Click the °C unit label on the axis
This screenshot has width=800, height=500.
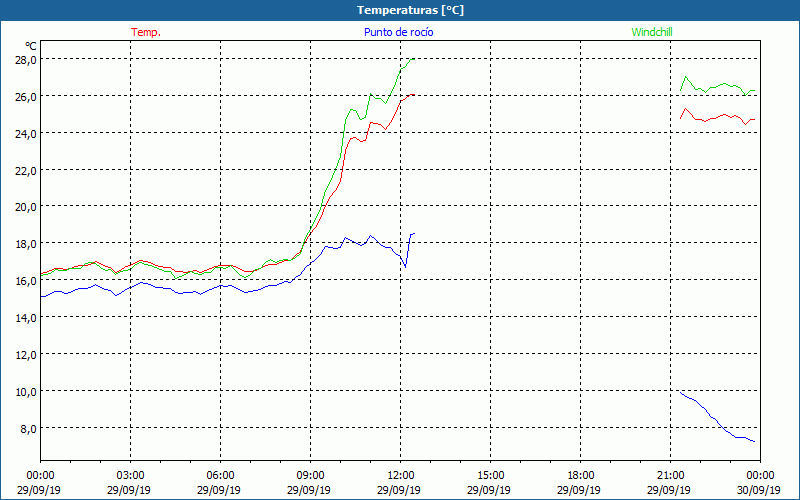[31, 46]
